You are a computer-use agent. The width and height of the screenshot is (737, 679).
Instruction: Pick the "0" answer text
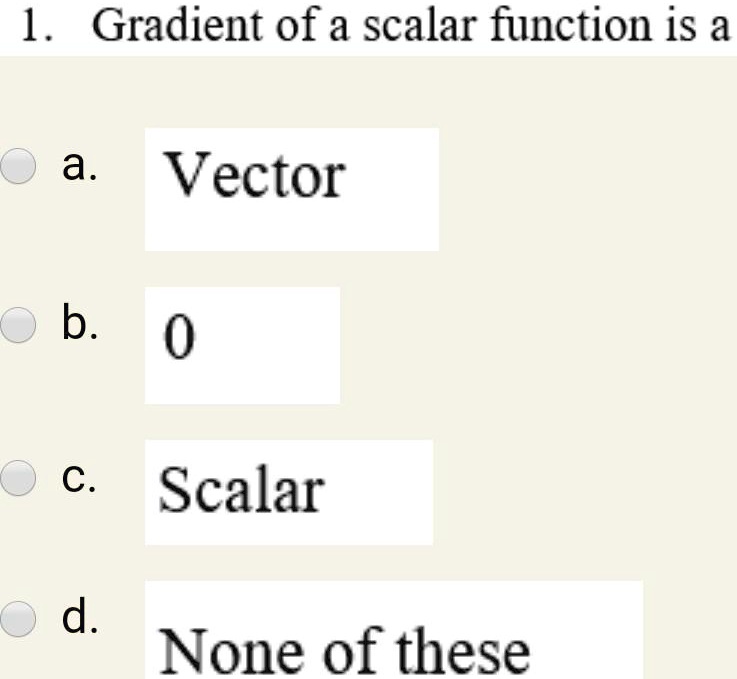[x=179, y=336]
